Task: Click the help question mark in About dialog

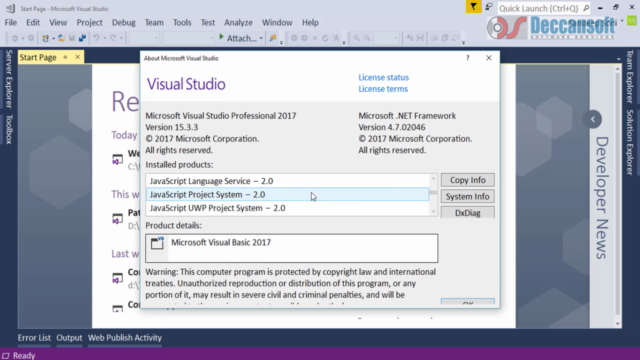Action: coord(468,58)
